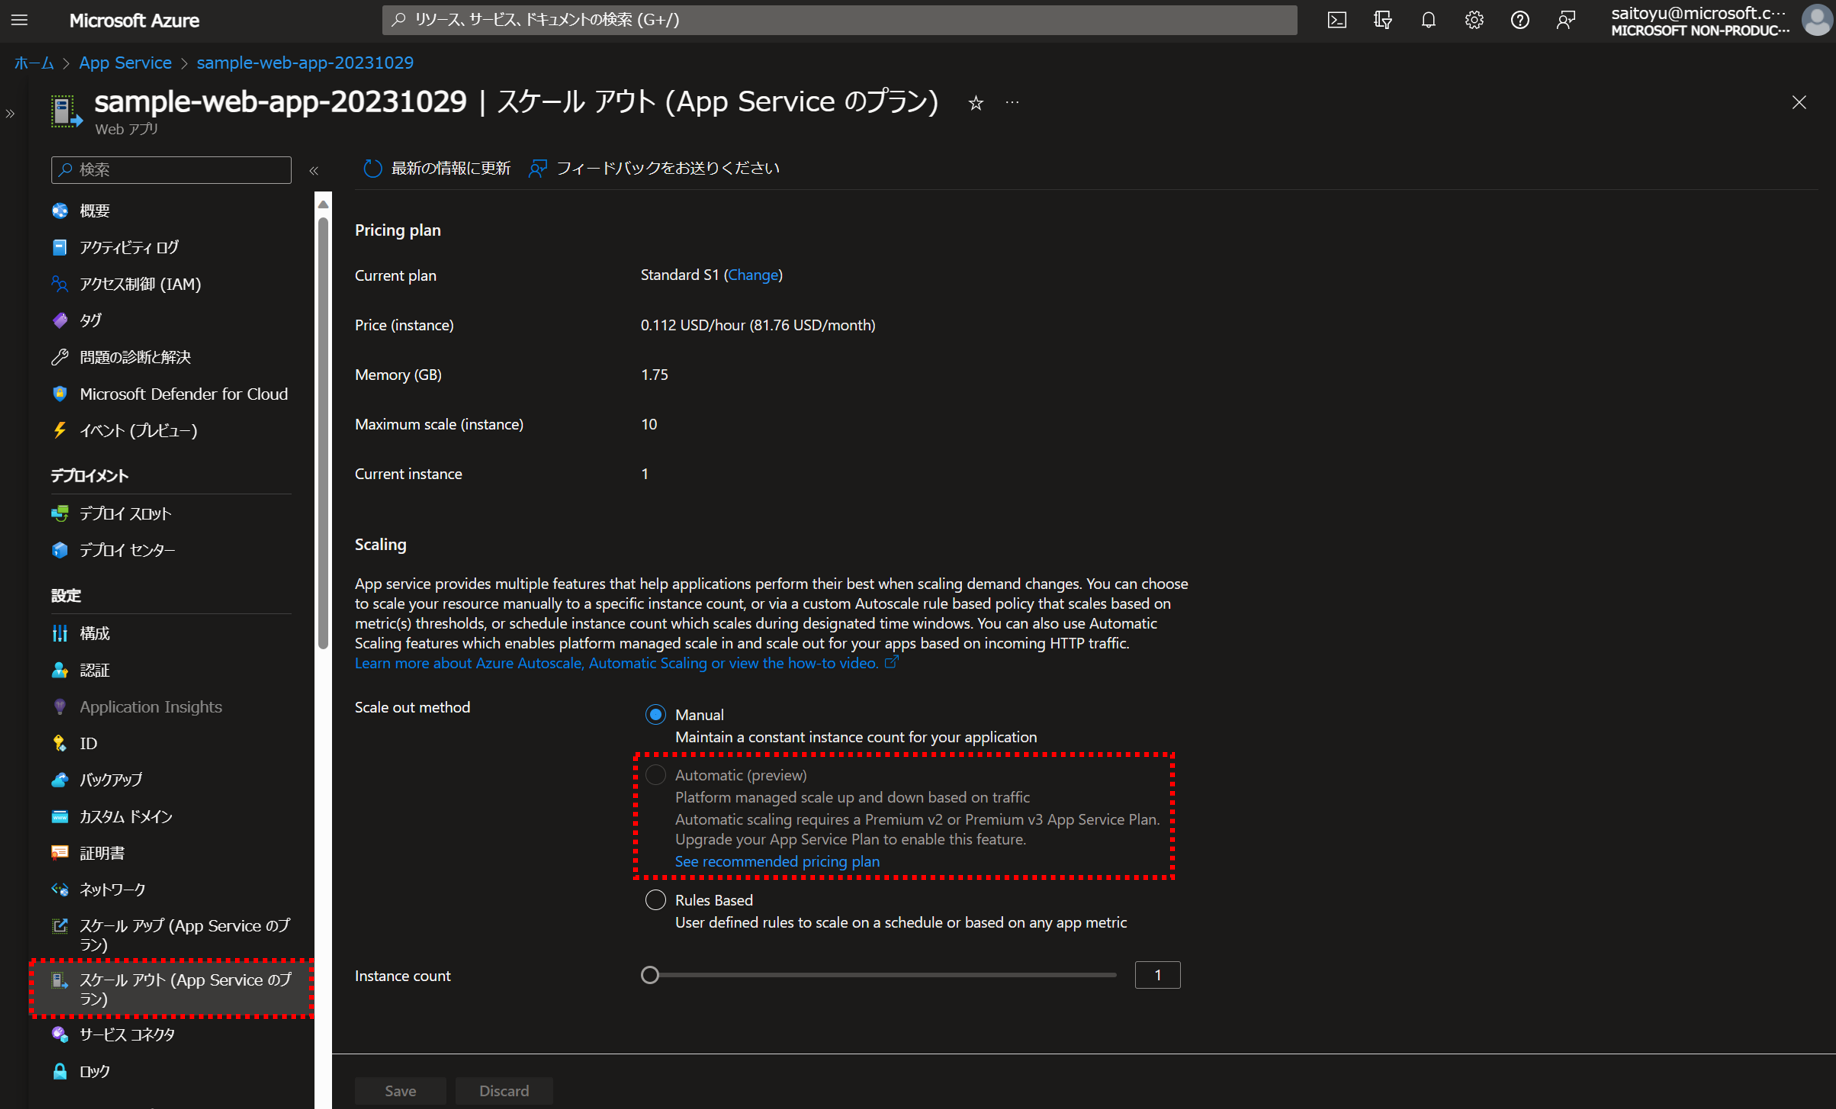Click the デプロイ センター icon
The image size is (1836, 1109).
click(x=60, y=550)
